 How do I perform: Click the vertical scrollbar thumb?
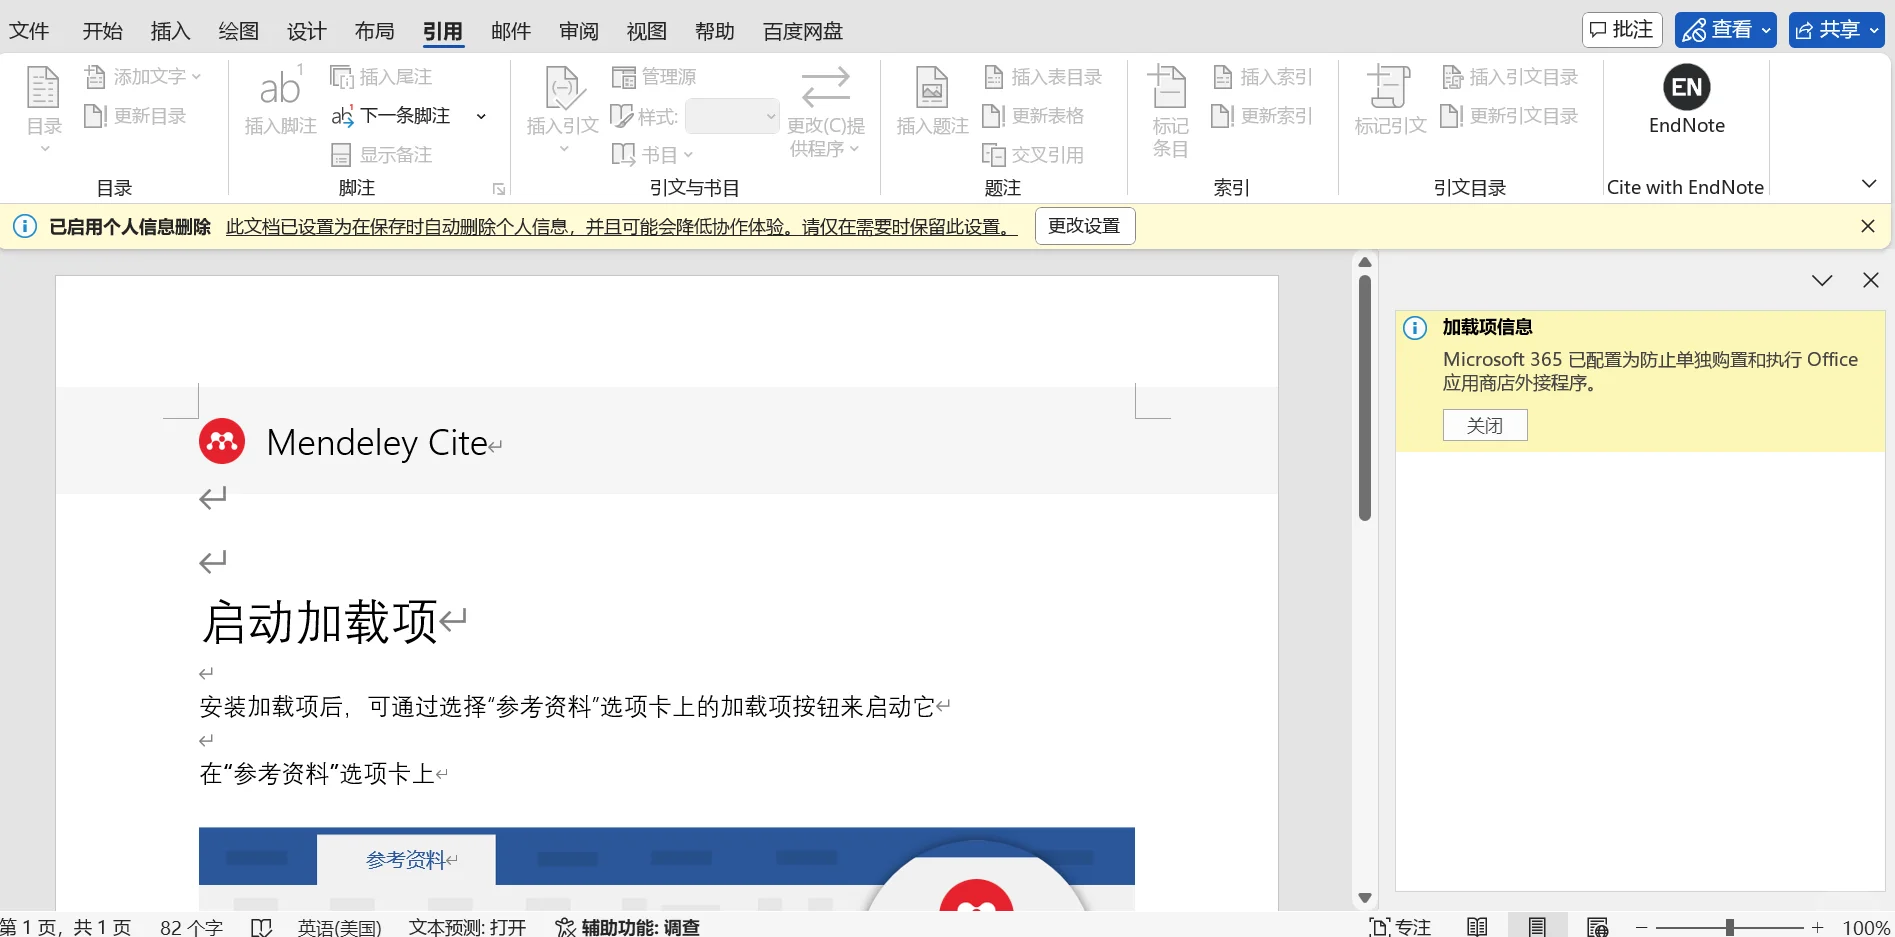(1364, 398)
